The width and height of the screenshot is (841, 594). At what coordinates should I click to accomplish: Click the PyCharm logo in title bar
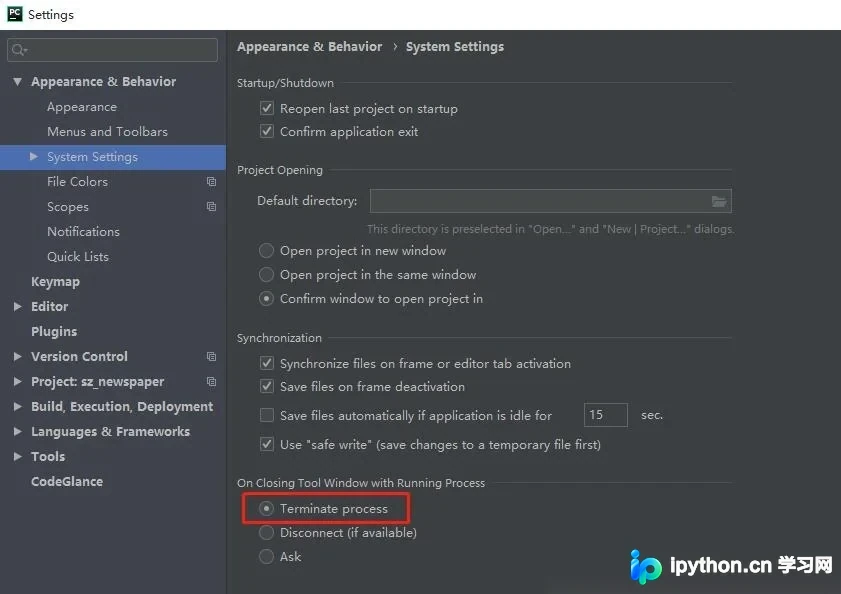click(14, 14)
